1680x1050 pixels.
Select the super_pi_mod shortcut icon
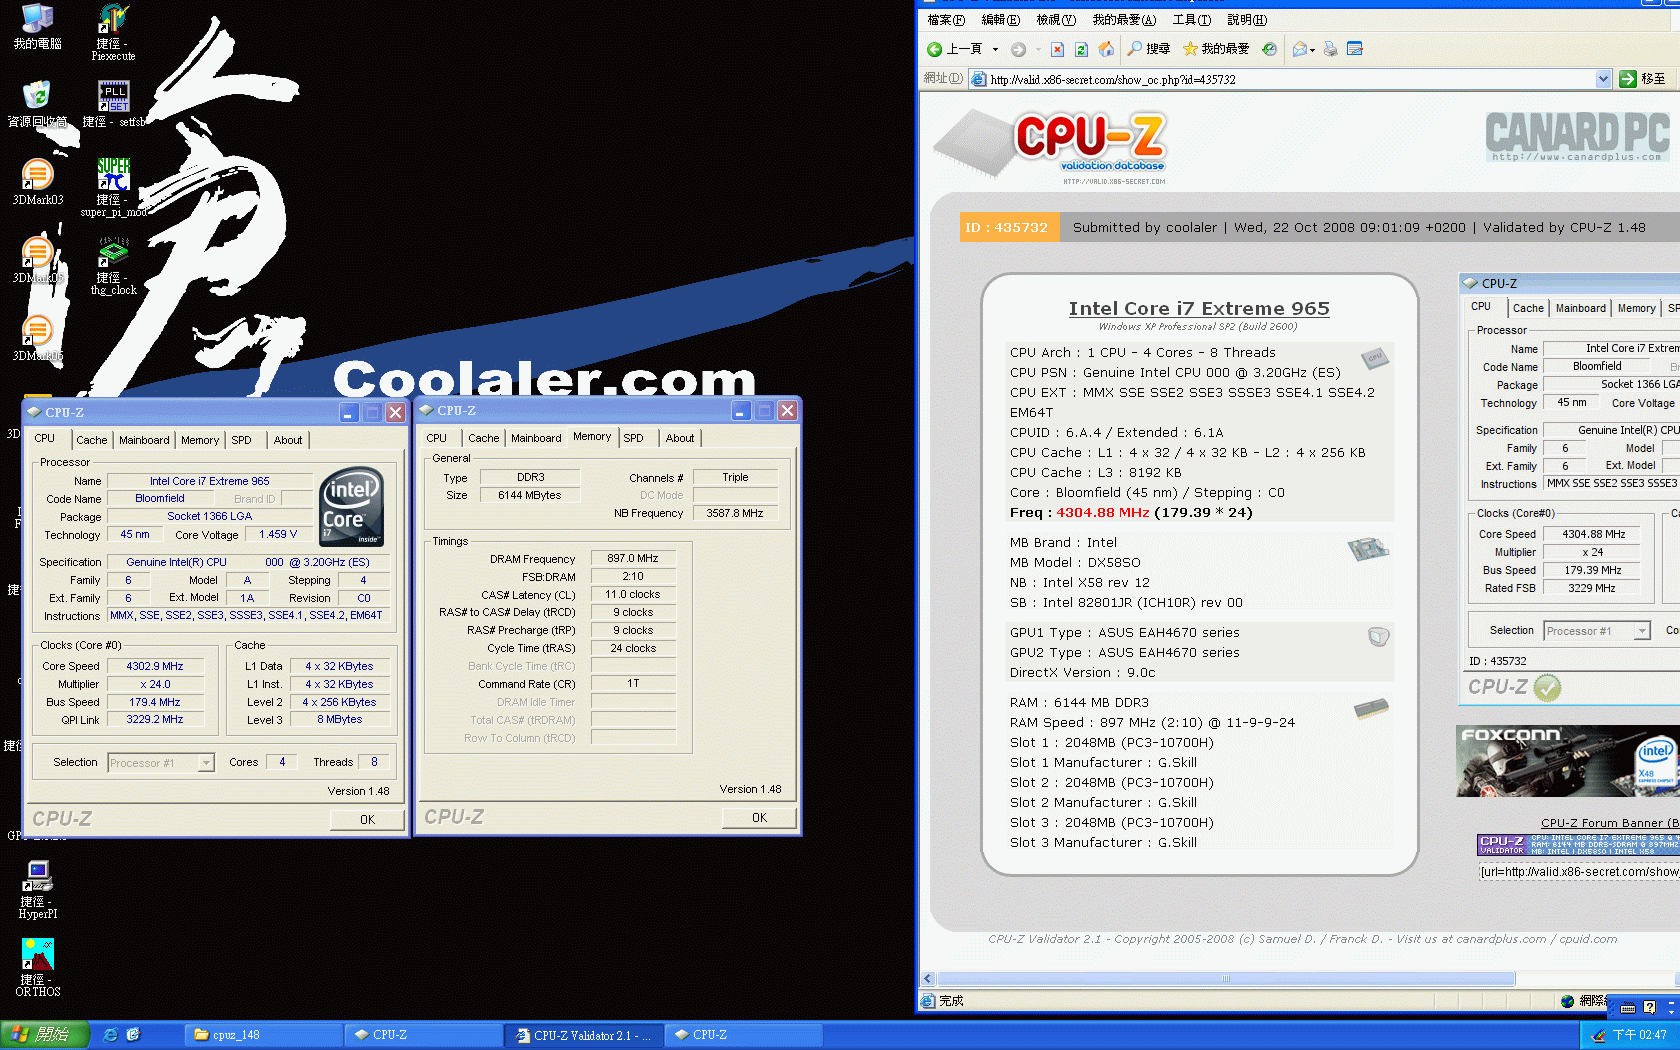pyautogui.click(x=113, y=188)
